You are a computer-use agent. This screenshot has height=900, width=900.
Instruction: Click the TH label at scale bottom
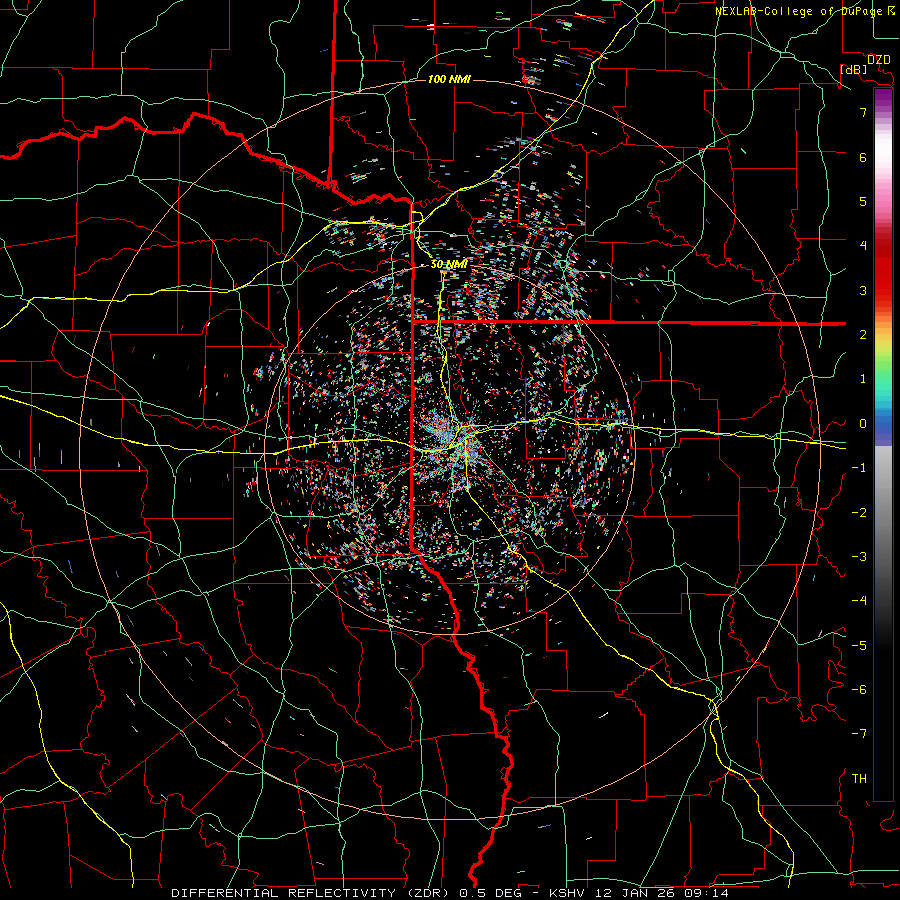tap(859, 779)
